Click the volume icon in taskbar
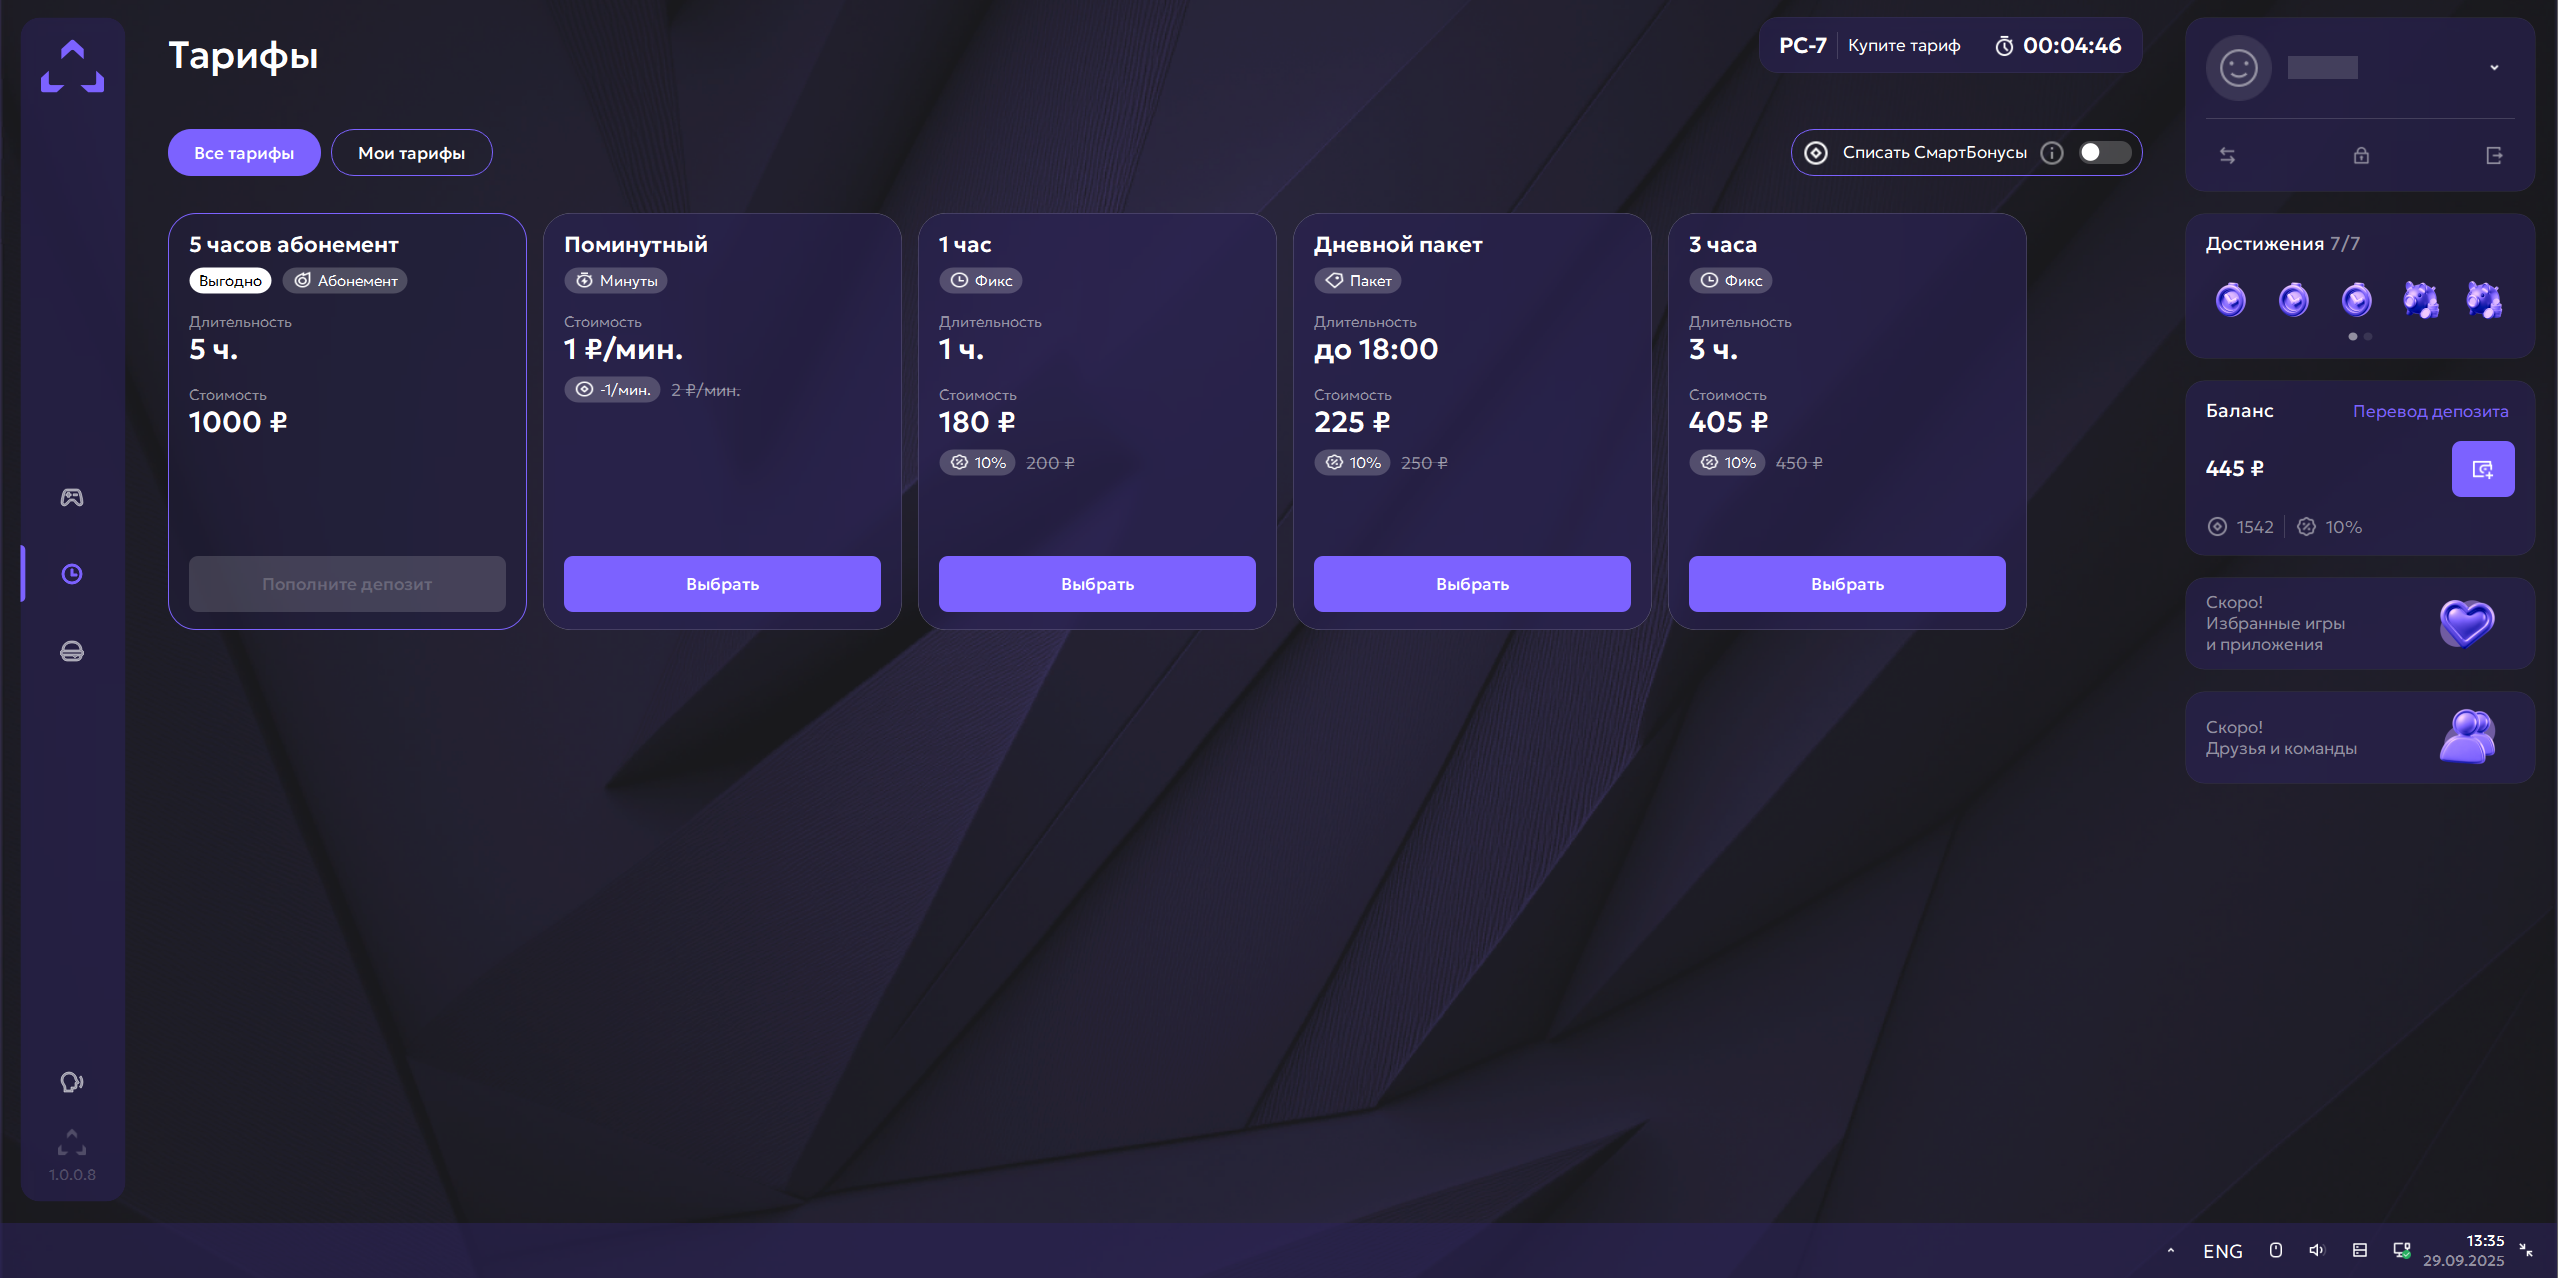Viewport: 2558px width, 1278px height. click(2317, 1250)
